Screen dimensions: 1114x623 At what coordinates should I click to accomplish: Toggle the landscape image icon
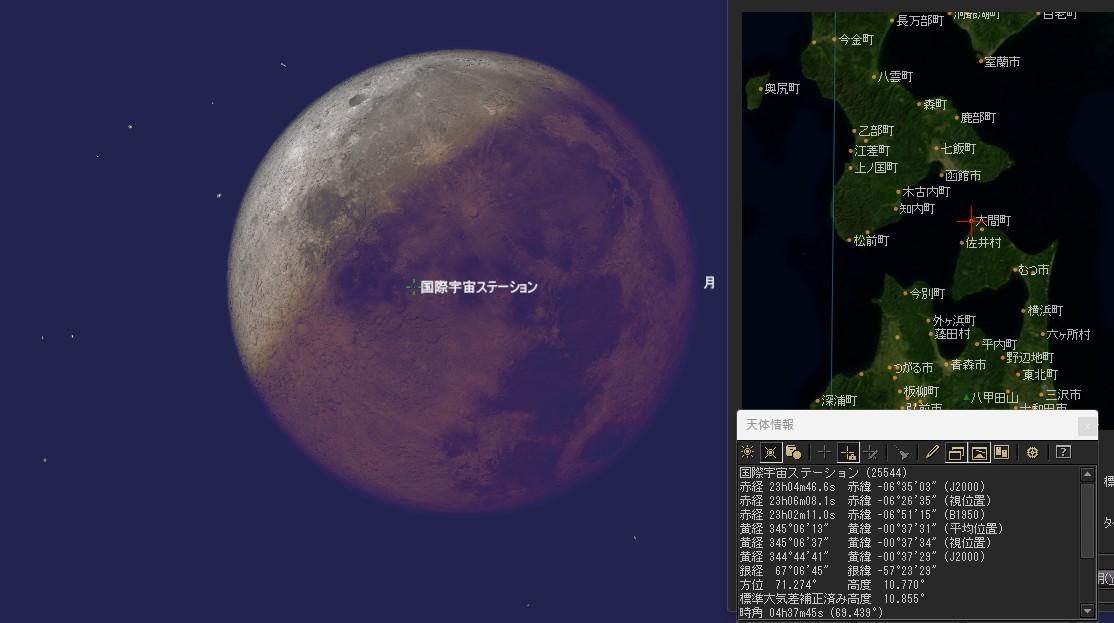tap(979, 452)
